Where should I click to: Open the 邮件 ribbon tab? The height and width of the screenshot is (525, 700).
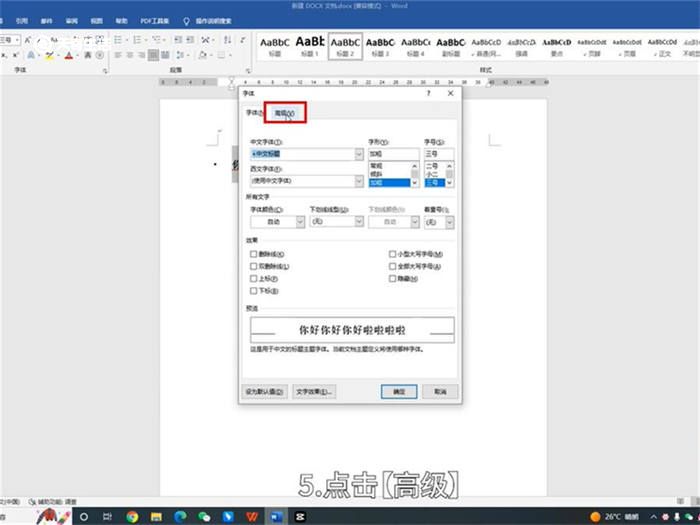pos(46,21)
